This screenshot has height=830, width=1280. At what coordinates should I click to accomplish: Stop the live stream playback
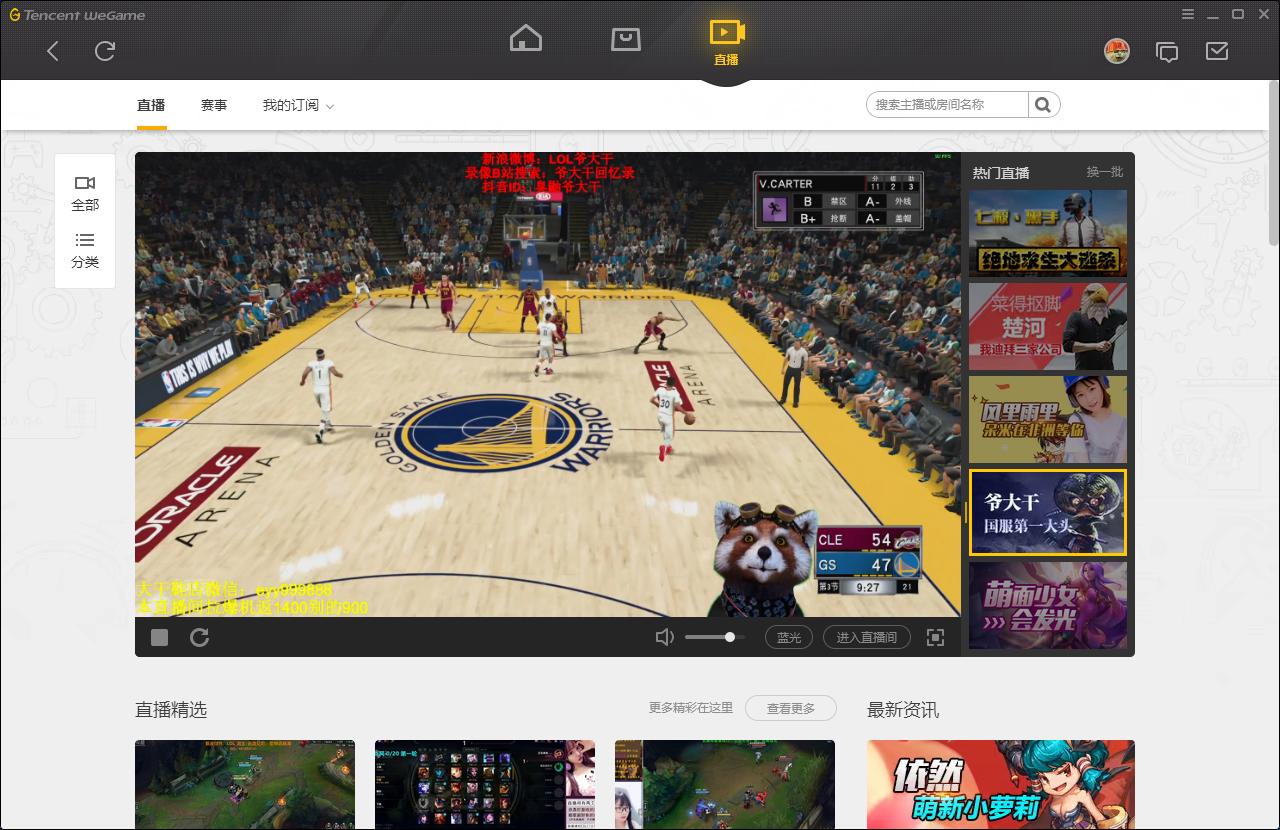[x=159, y=637]
